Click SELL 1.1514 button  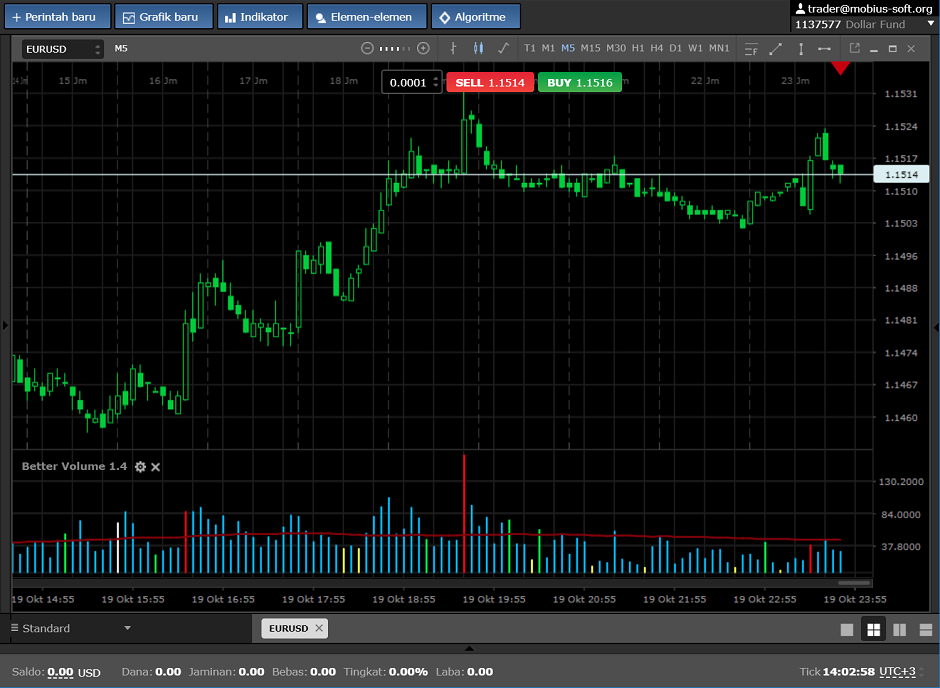[x=490, y=83]
